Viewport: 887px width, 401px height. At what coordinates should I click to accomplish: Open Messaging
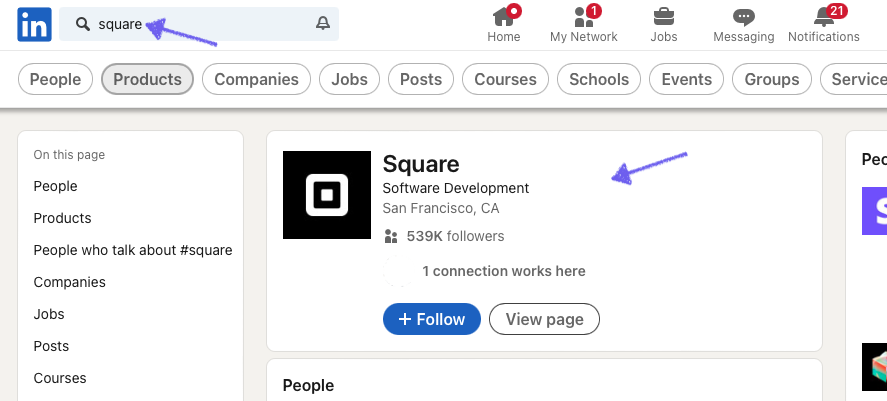tap(743, 25)
